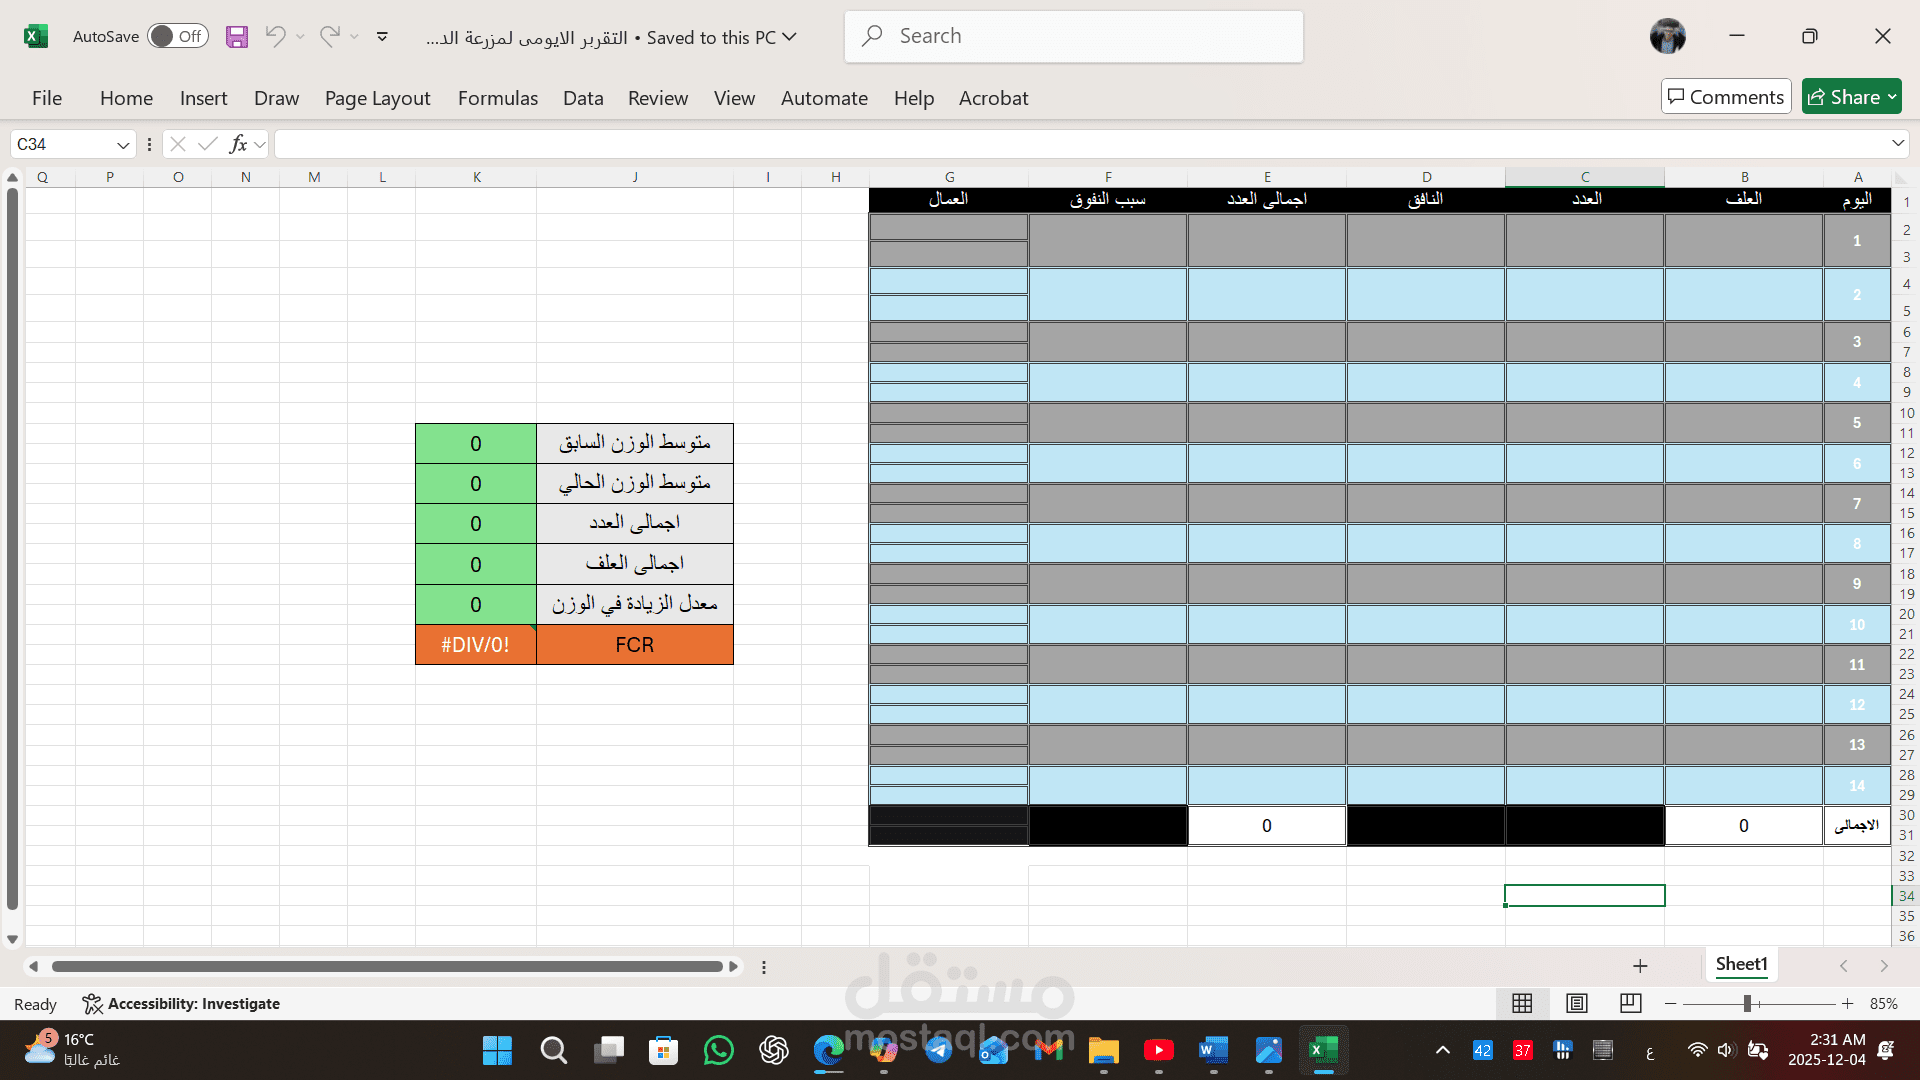Click the Redo arrow icon

(x=329, y=37)
